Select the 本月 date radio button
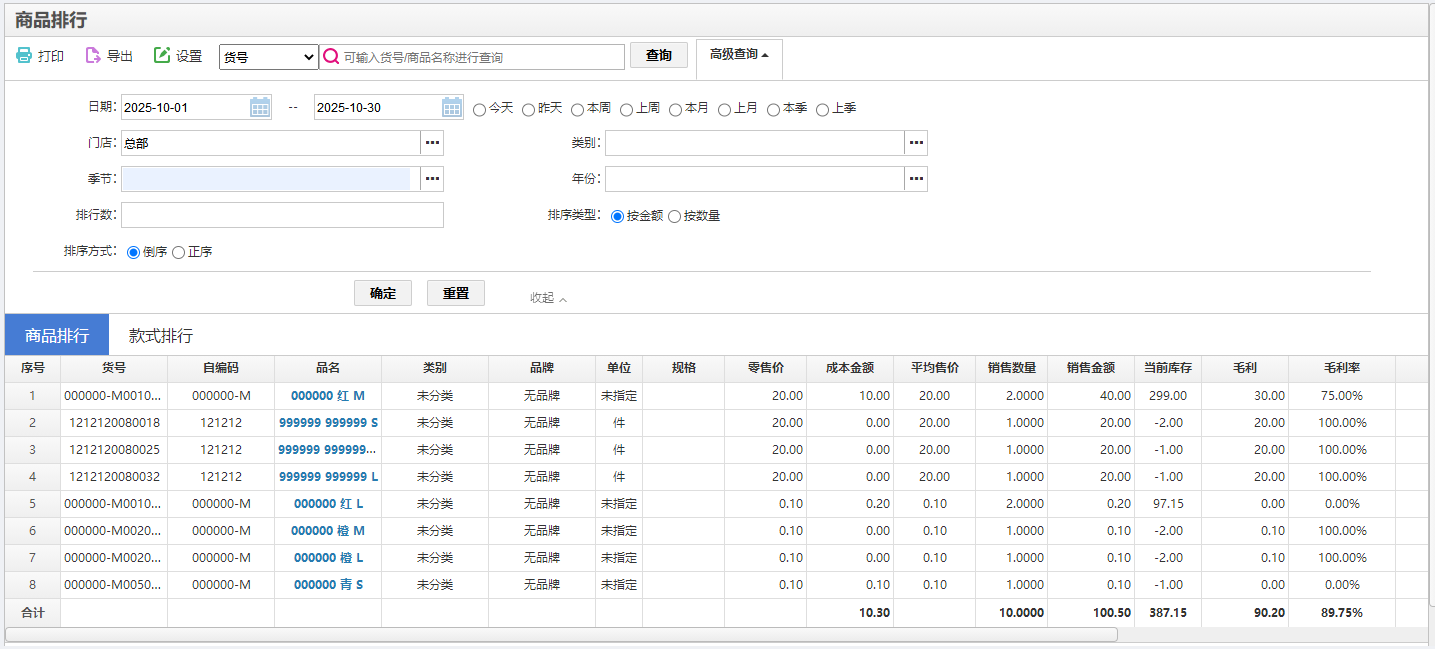1435x649 pixels. tap(676, 109)
